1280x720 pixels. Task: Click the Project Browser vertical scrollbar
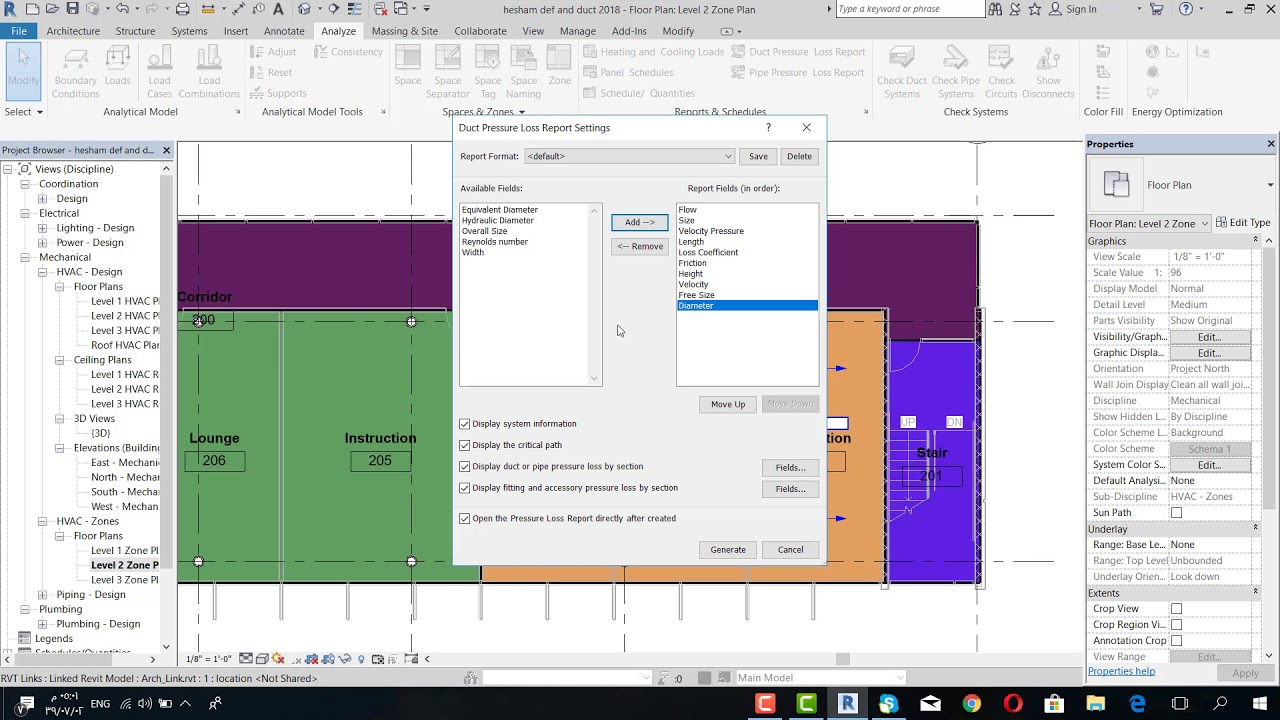tap(166, 407)
